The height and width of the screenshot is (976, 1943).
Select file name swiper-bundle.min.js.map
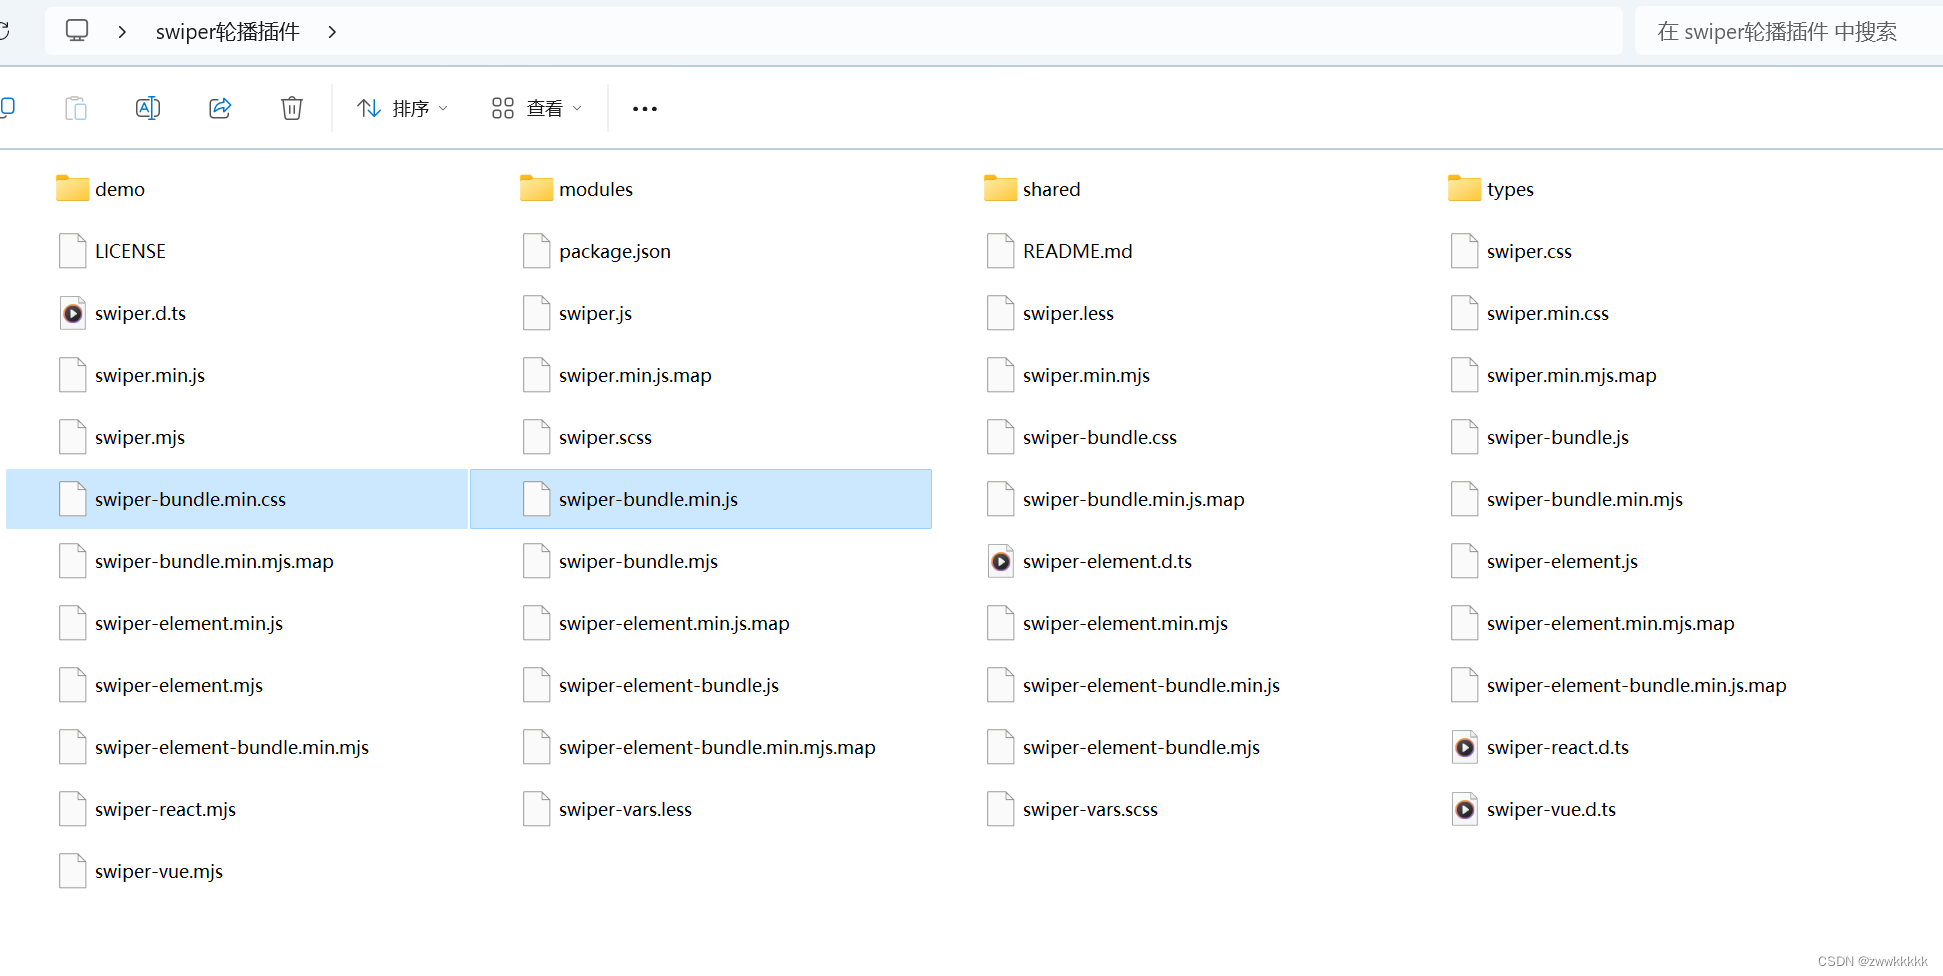tap(1133, 499)
